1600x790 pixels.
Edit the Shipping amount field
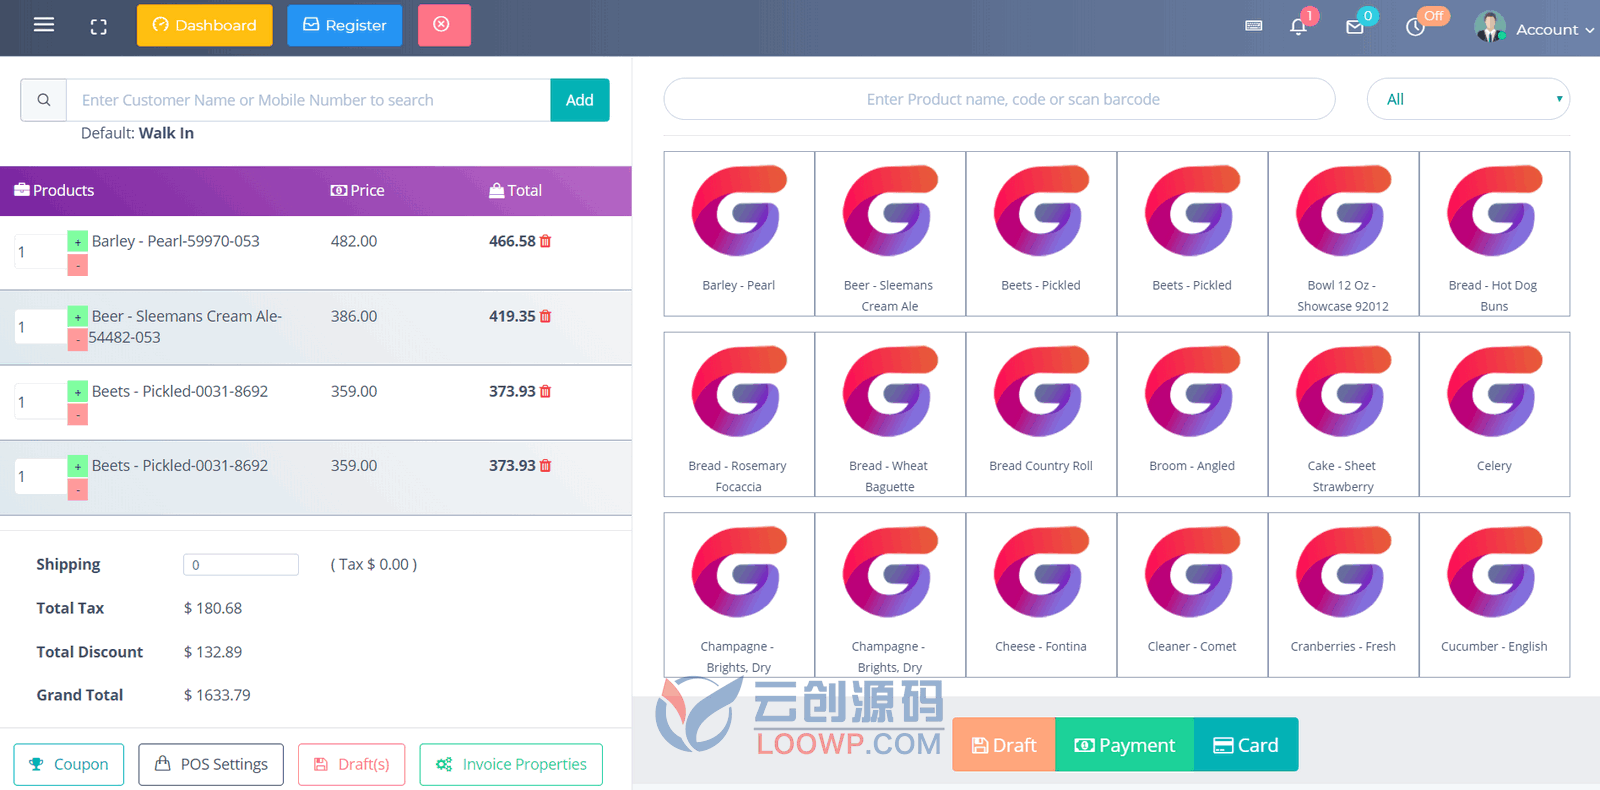pos(241,565)
